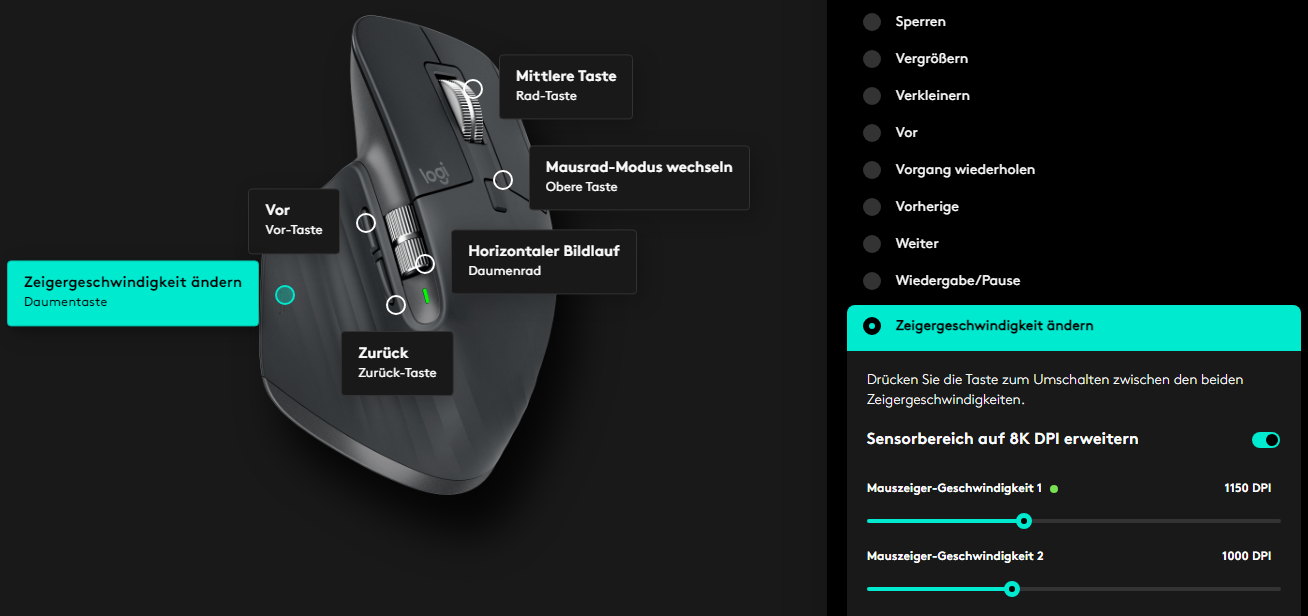Click the Mauszeiger-Geschwindigkeit 2 slider handle
Viewport: 1308px width, 616px height.
[1011, 589]
